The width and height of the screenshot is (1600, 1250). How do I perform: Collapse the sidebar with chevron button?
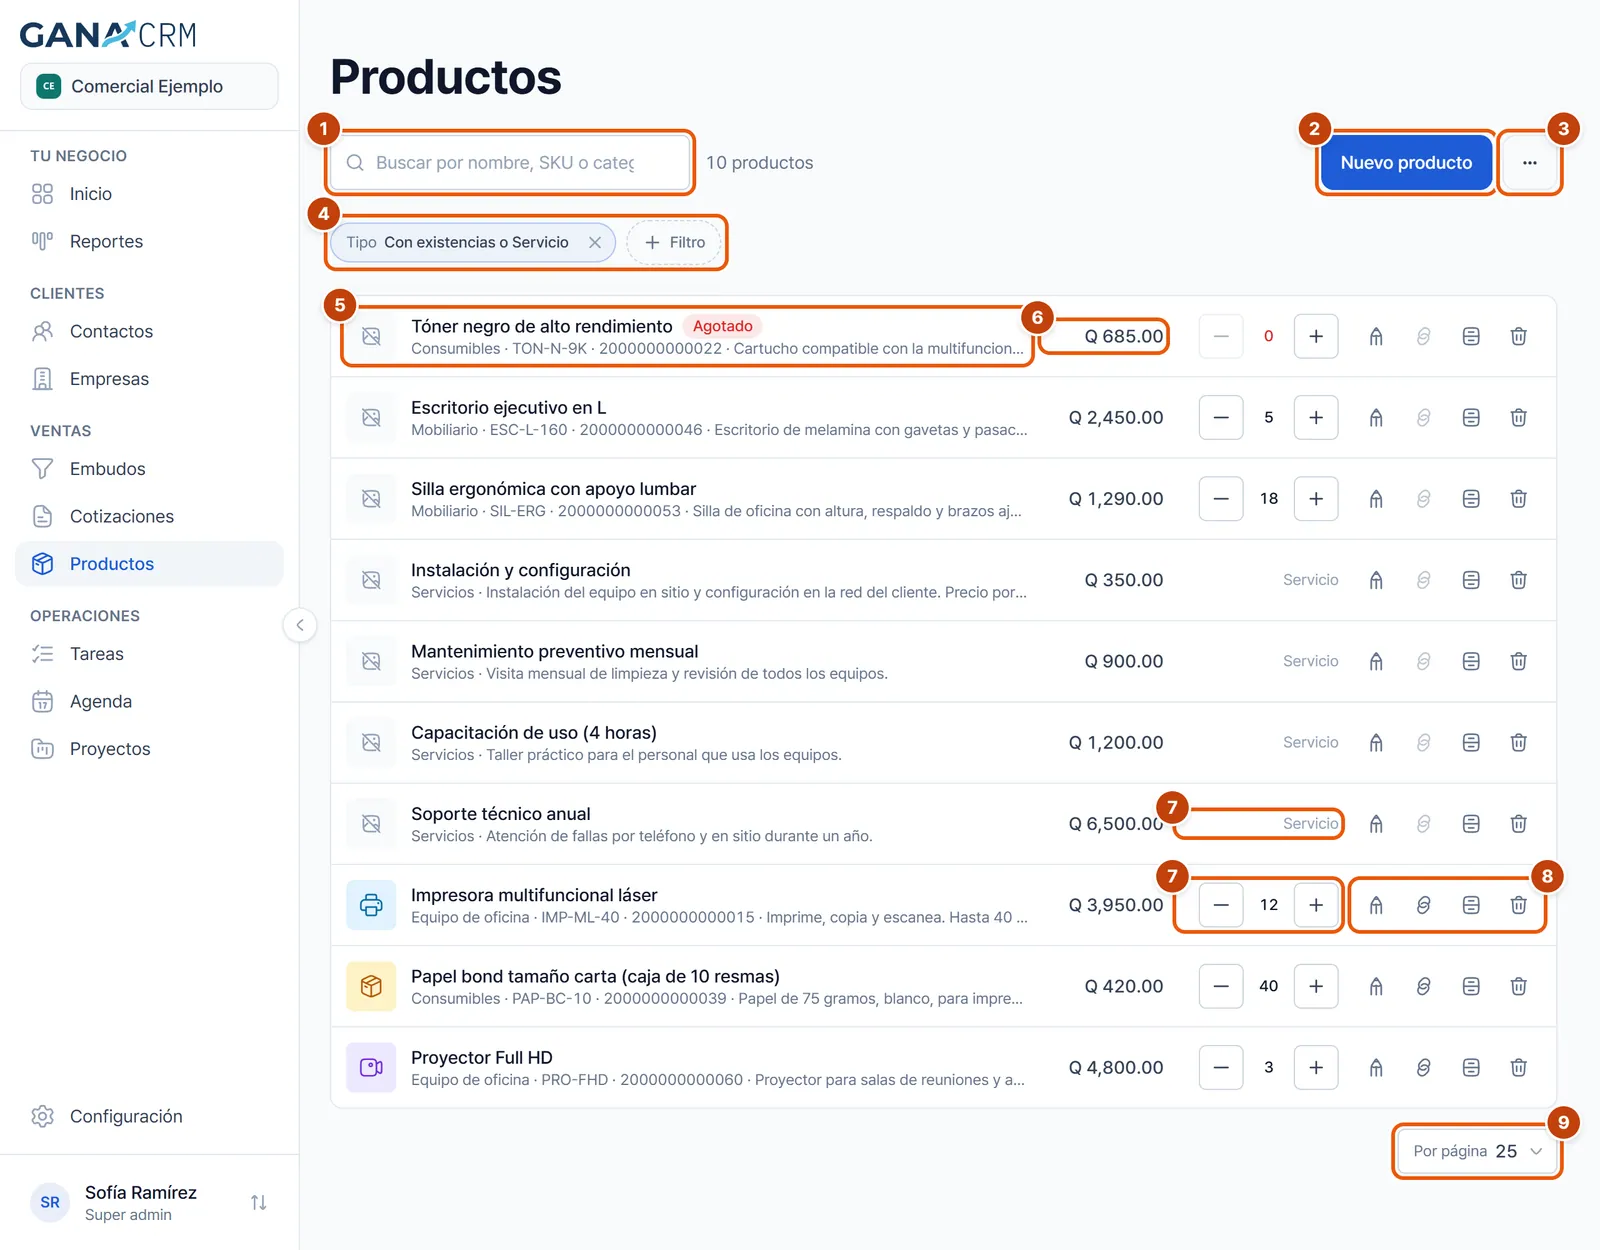coord(299,625)
